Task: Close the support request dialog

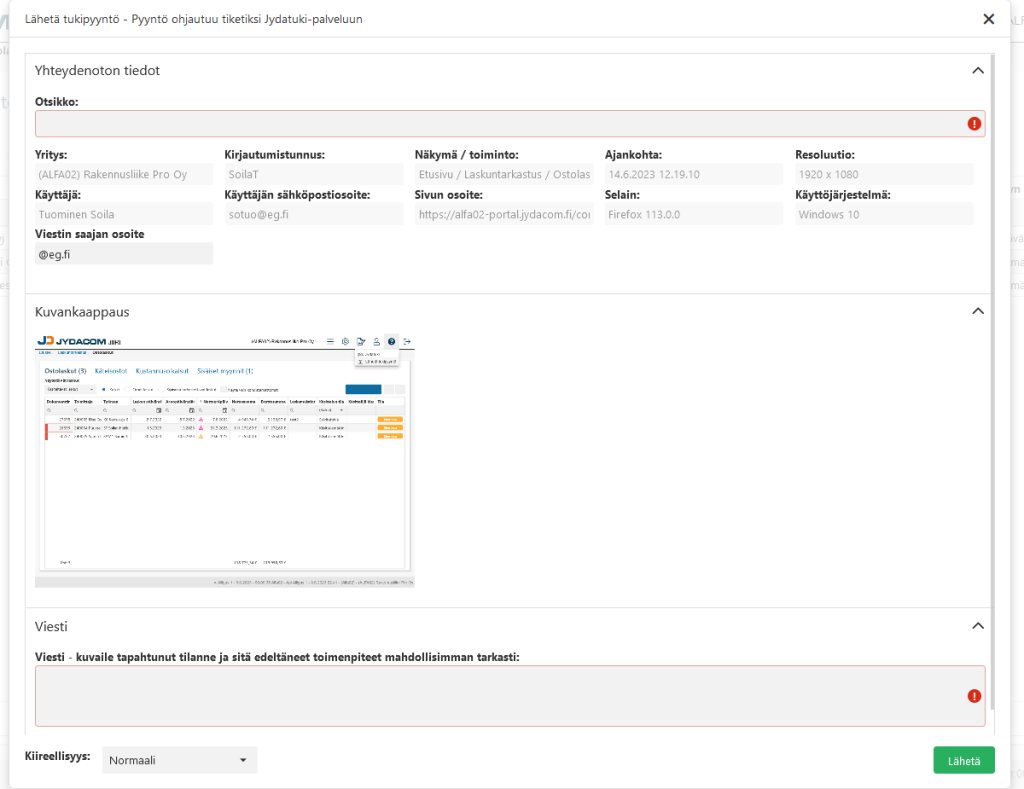Action: point(988,20)
